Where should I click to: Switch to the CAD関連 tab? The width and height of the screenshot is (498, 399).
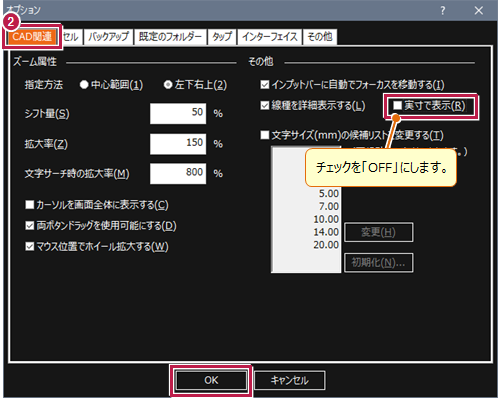pos(32,36)
